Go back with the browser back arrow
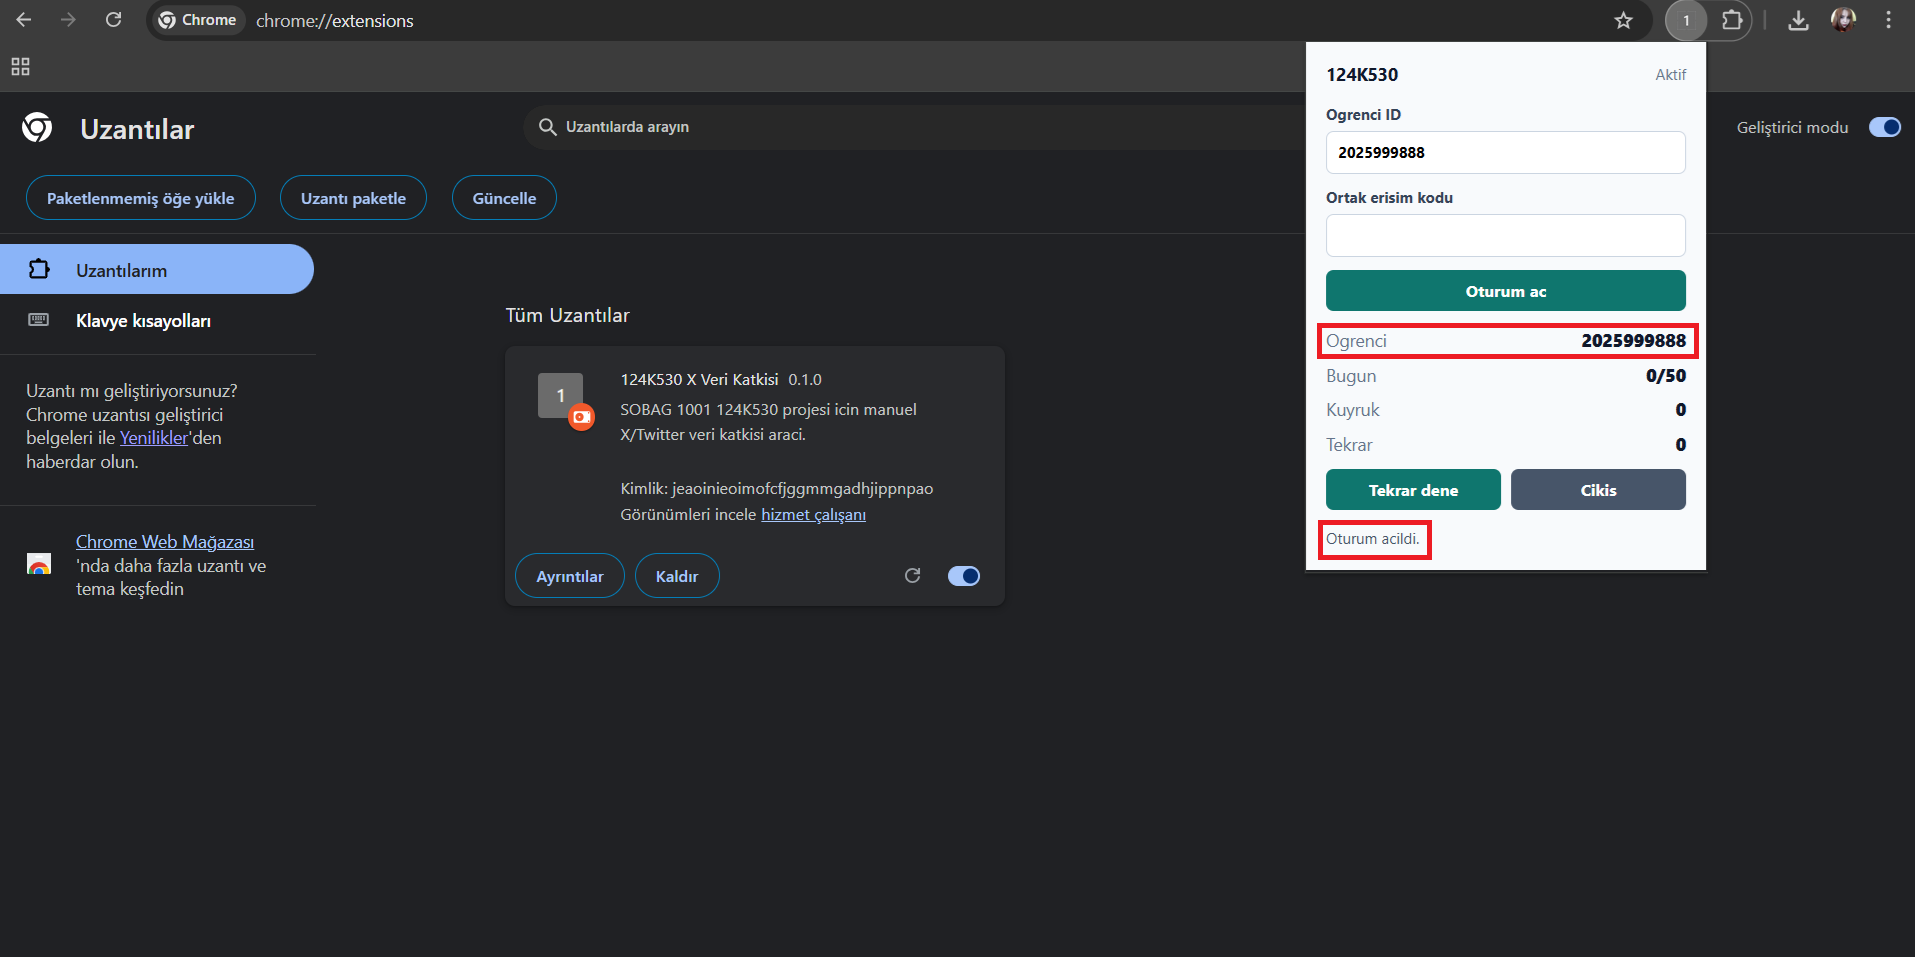 click(x=24, y=20)
